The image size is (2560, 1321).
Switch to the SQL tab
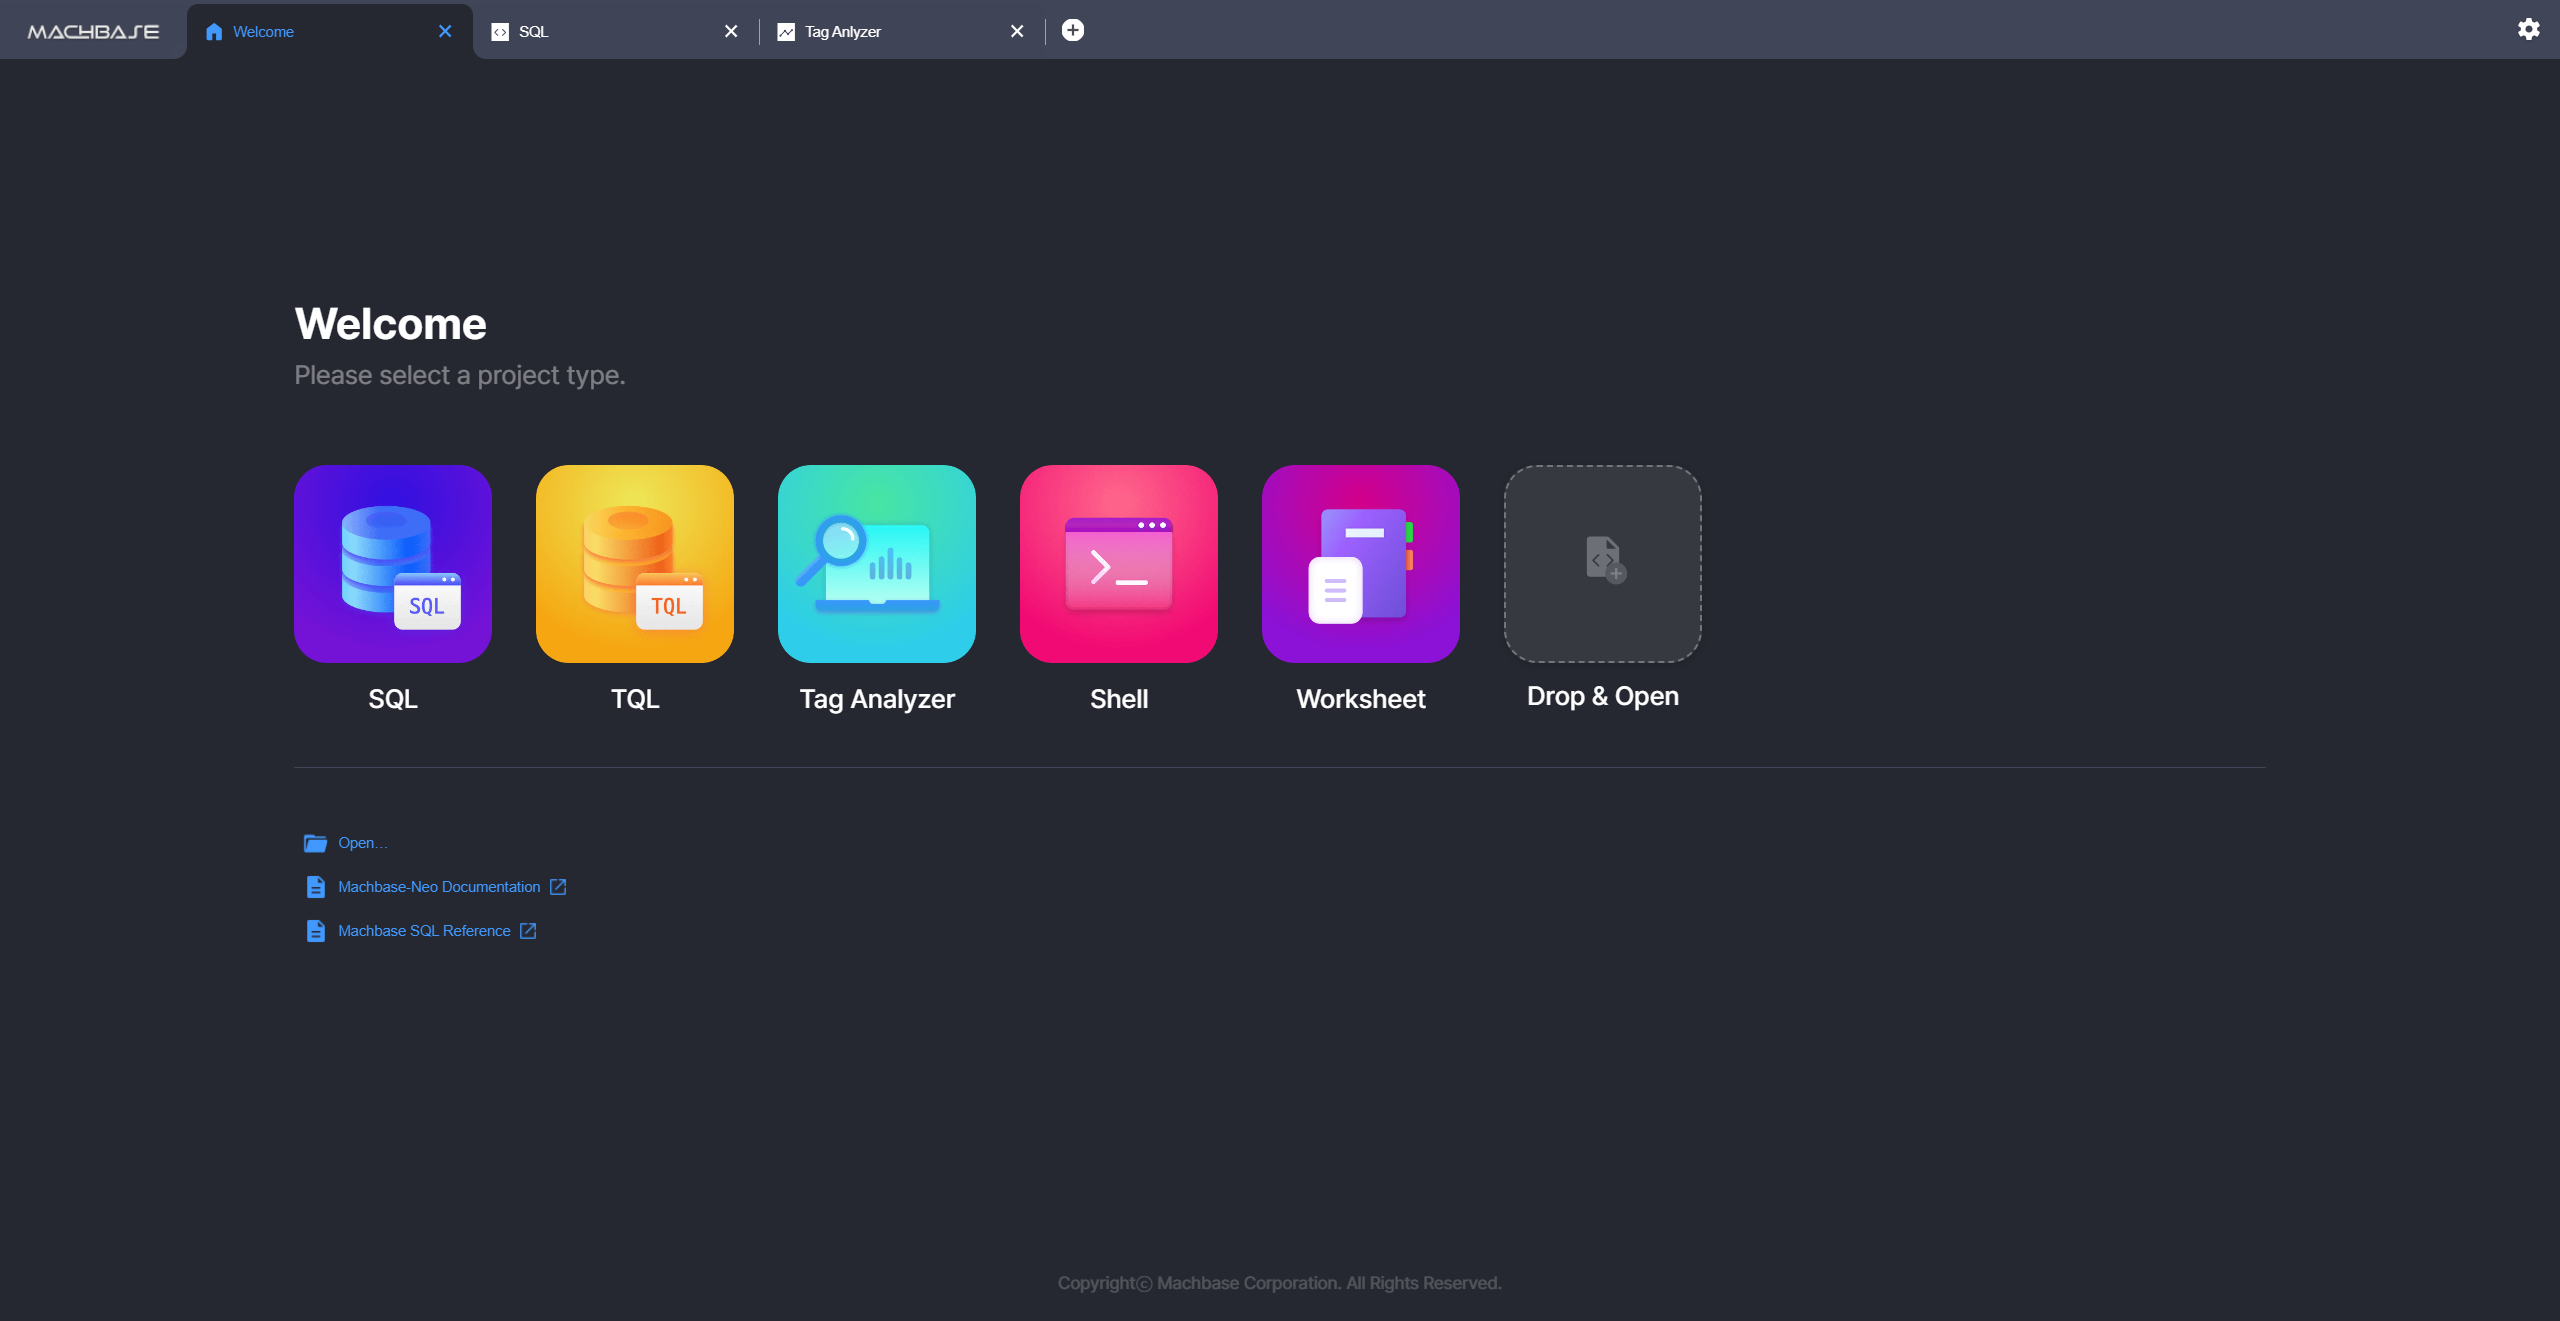pyautogui.click(x=615, y=31)
